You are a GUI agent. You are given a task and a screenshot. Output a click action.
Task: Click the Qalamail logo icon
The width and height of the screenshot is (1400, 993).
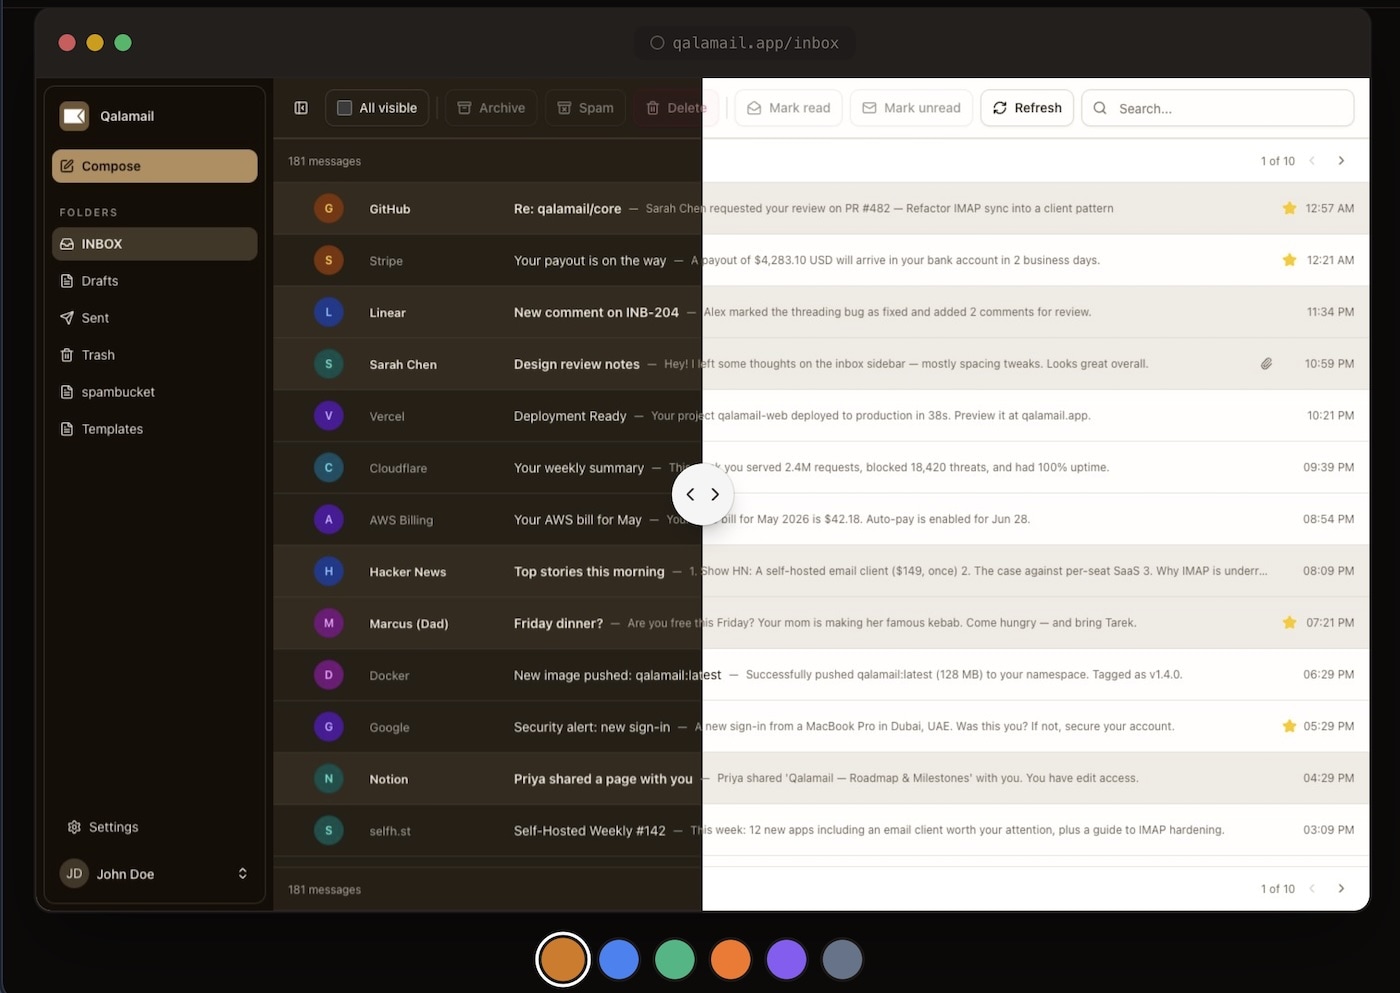74,116
